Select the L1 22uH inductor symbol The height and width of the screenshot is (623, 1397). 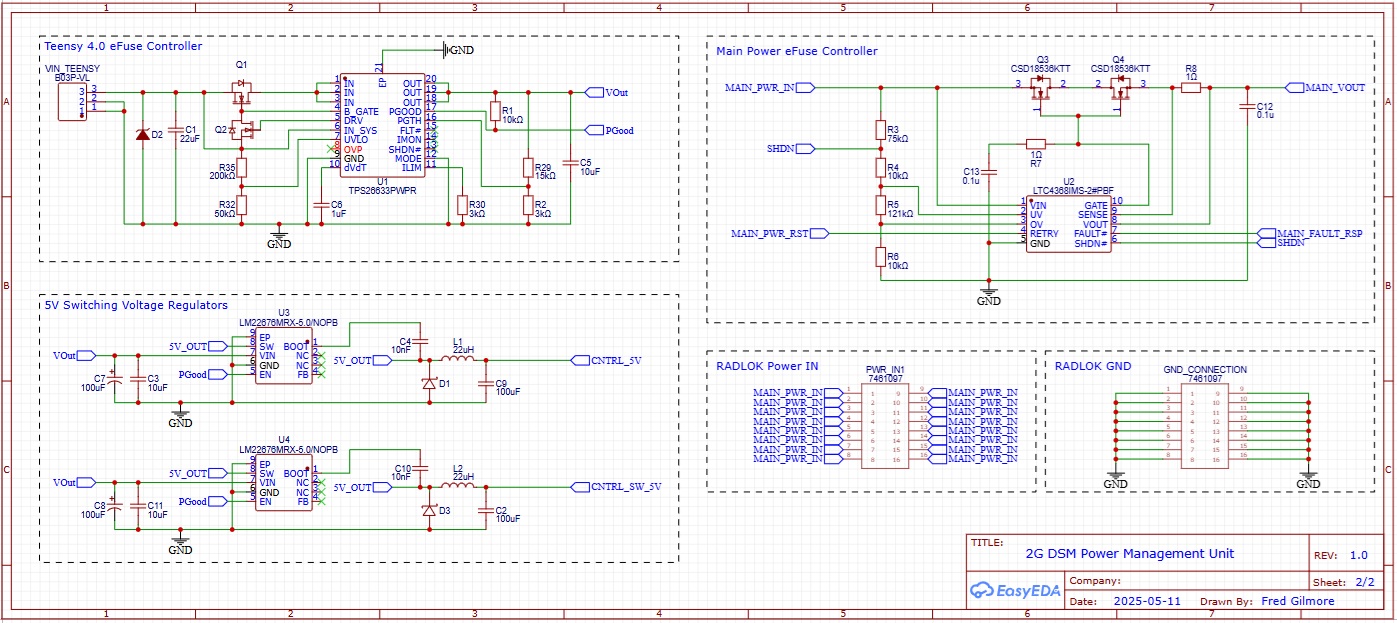[457, 358]
